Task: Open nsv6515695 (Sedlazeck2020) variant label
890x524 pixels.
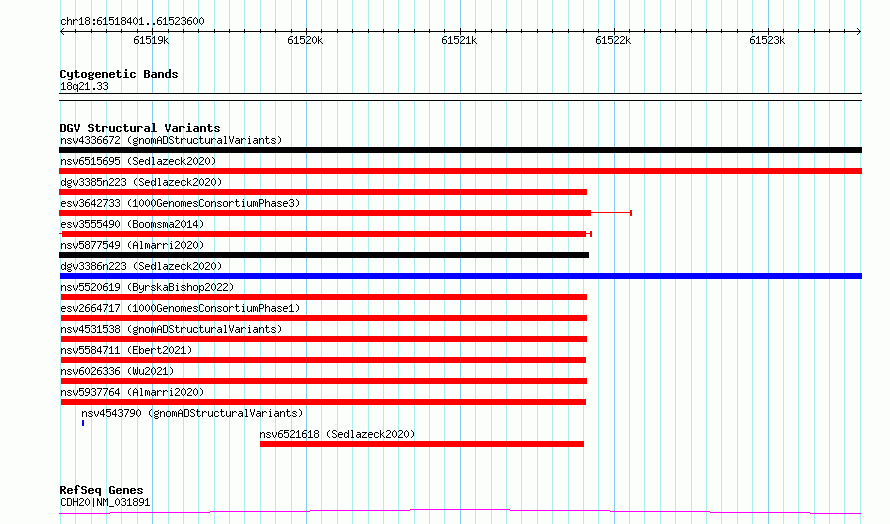Action: pos(138,161)
